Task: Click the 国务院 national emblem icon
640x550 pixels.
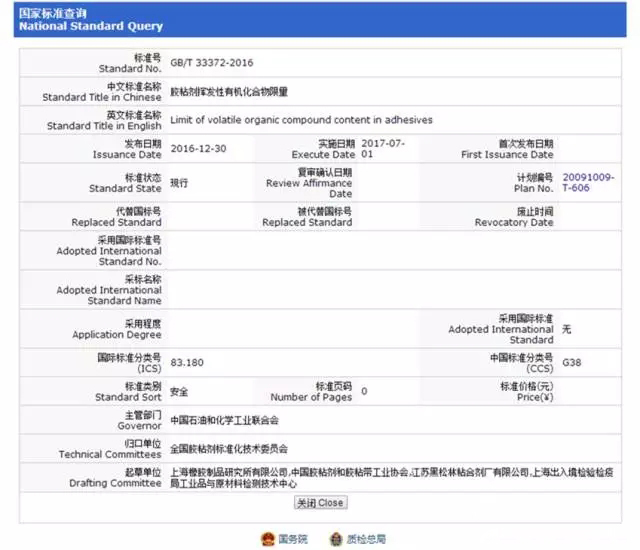Action: pos(268,539)
